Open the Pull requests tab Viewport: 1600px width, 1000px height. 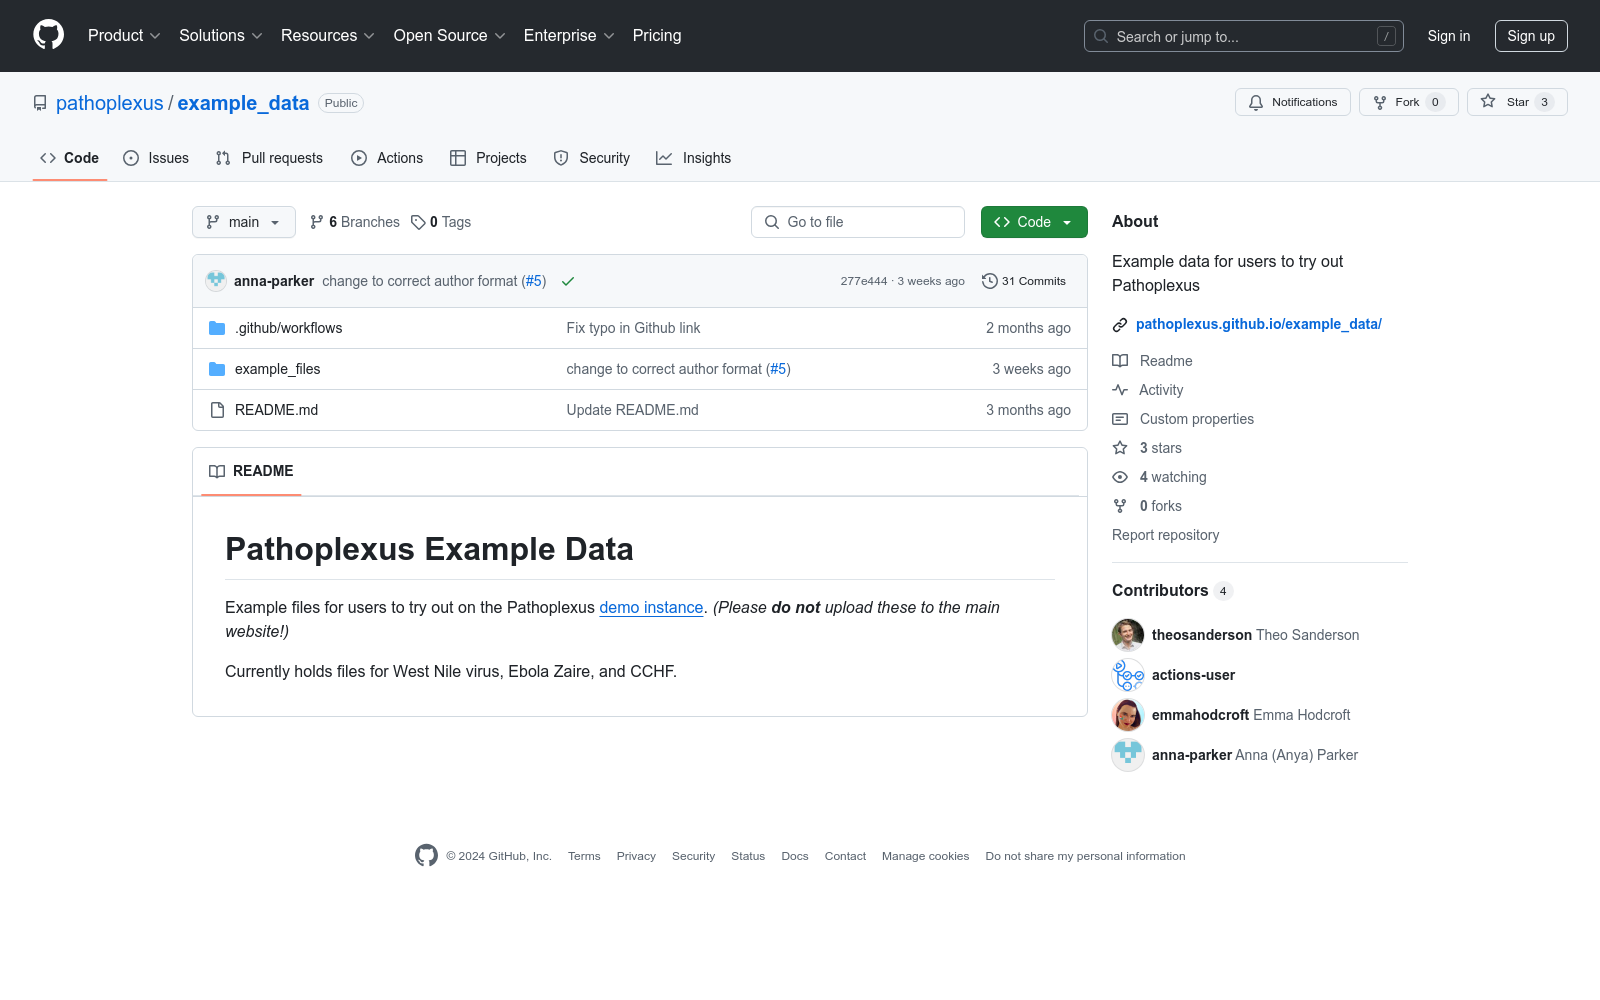tap(269, 158)
